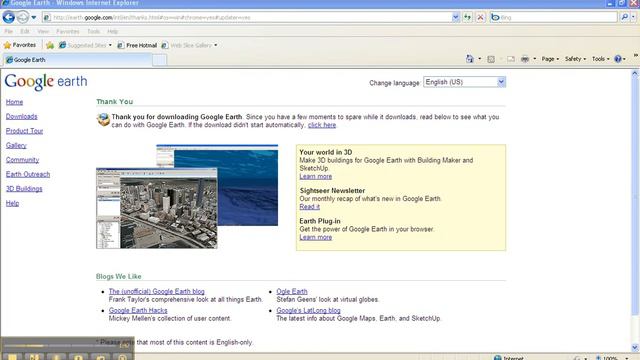Open the View menu

(43, 31)
